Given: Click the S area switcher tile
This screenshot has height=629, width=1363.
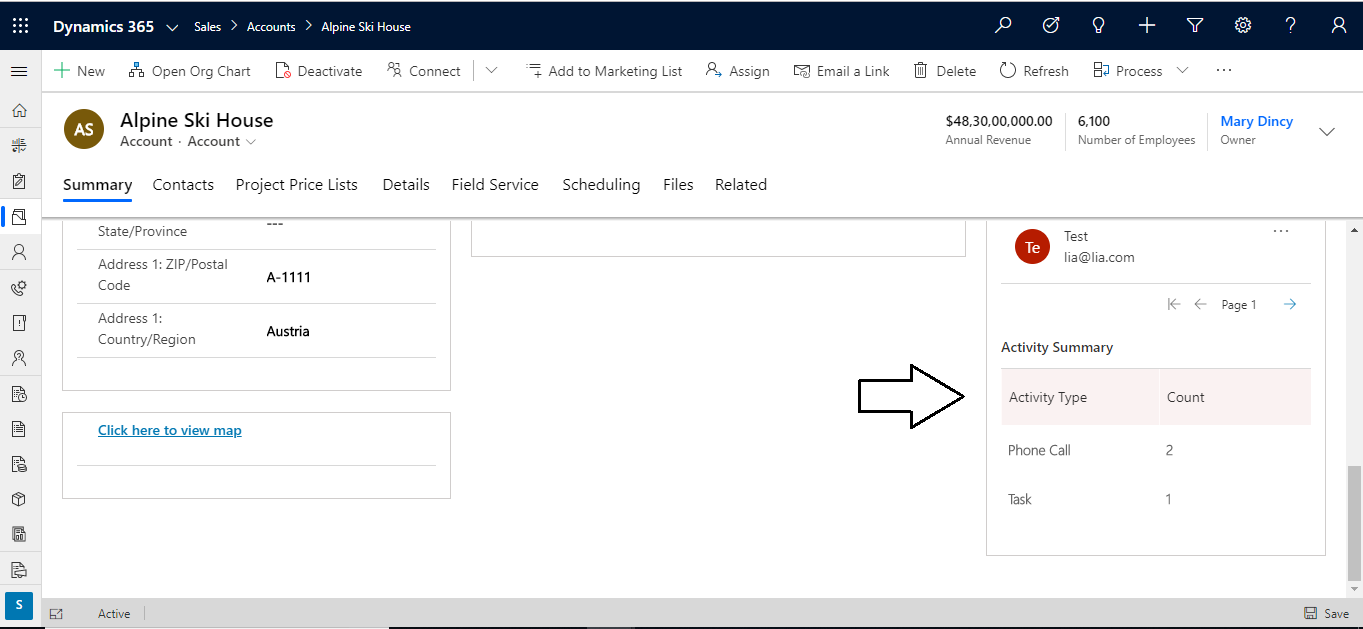Looking at the screenshot, I should [19, 605].
